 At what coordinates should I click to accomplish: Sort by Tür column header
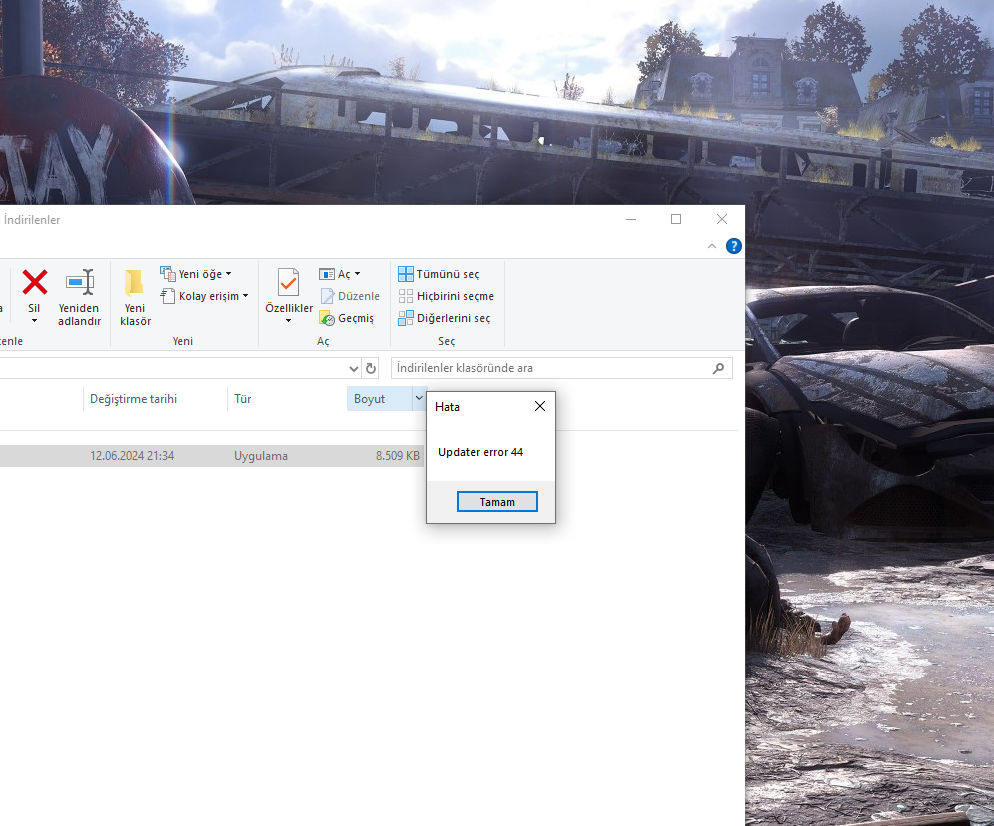[x=287, y=399]
